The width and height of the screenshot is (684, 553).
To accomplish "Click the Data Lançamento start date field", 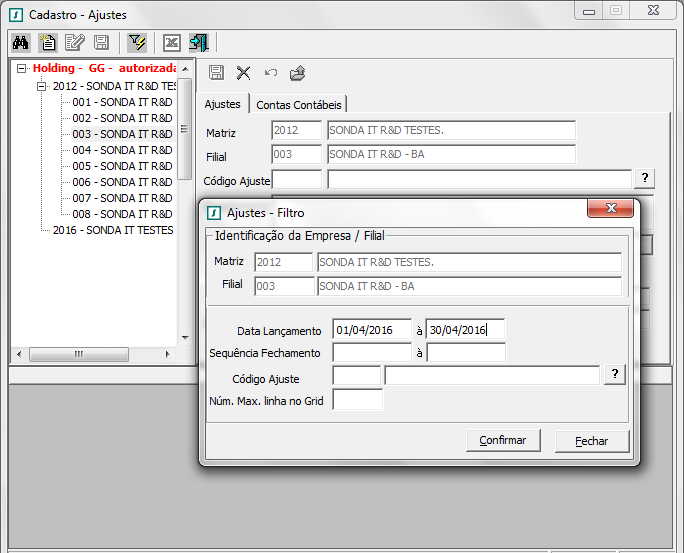I will coord(372,330).
